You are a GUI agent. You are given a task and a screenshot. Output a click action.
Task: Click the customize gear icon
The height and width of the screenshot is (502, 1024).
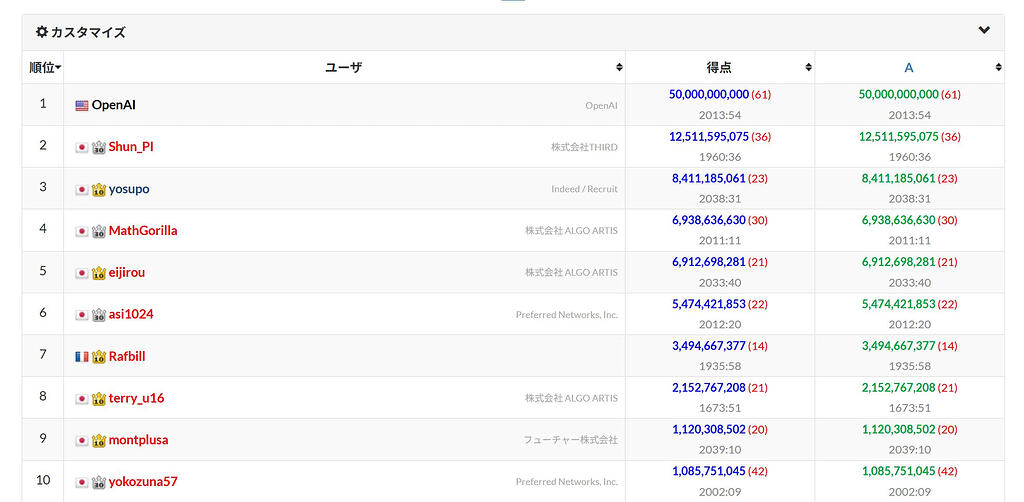42,32
